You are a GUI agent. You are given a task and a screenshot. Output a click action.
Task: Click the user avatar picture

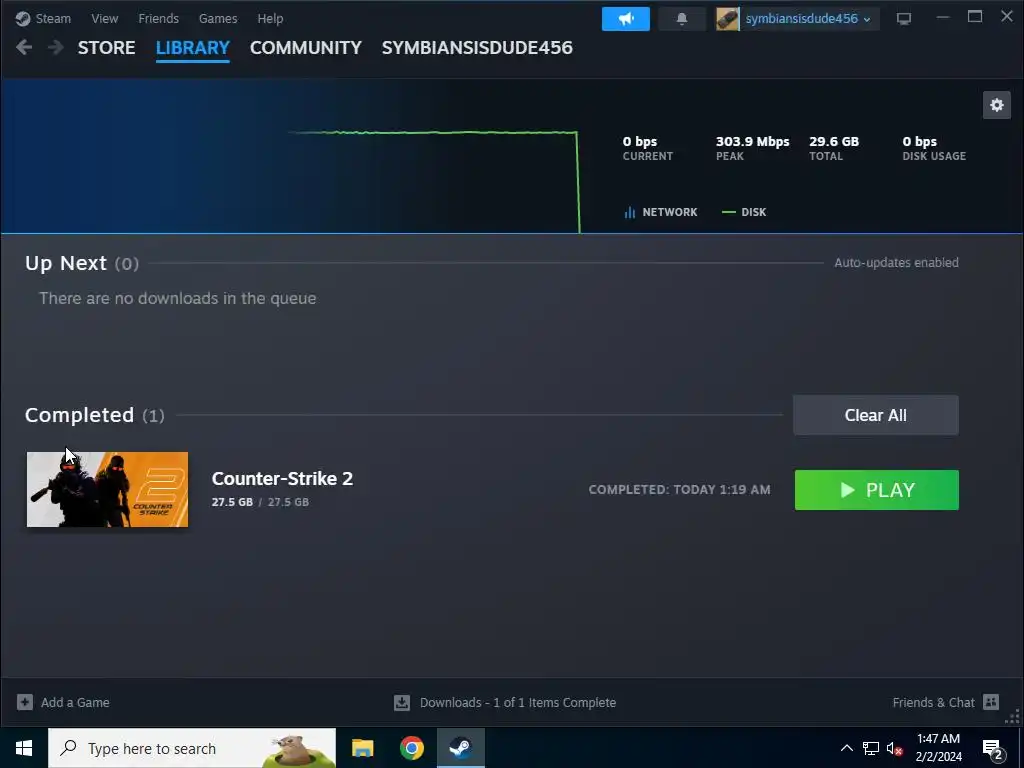[728, 19]
